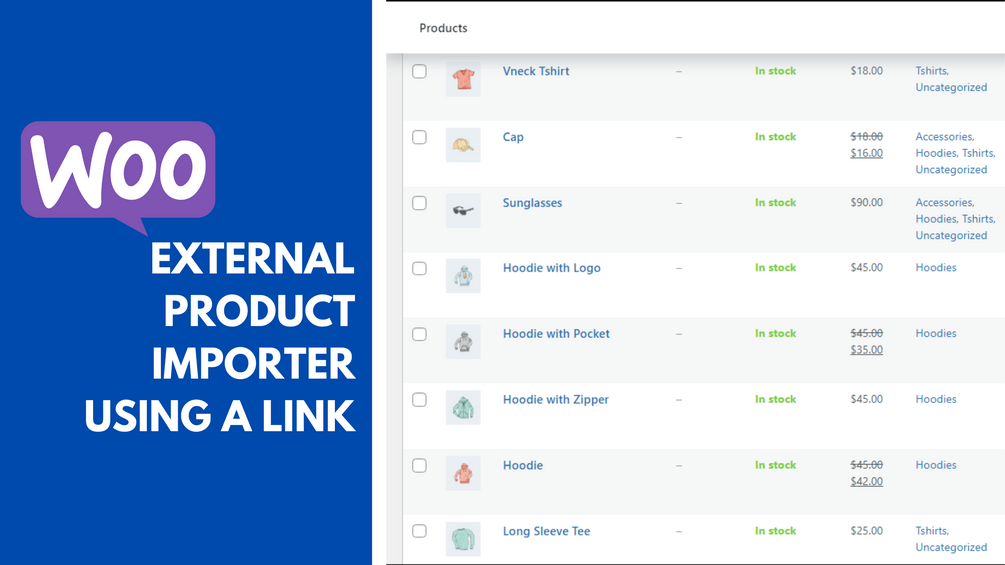1005x565 pixels.
Task: Open the Vneck Tshirt product thumbnail
Action: pos(463,79)
